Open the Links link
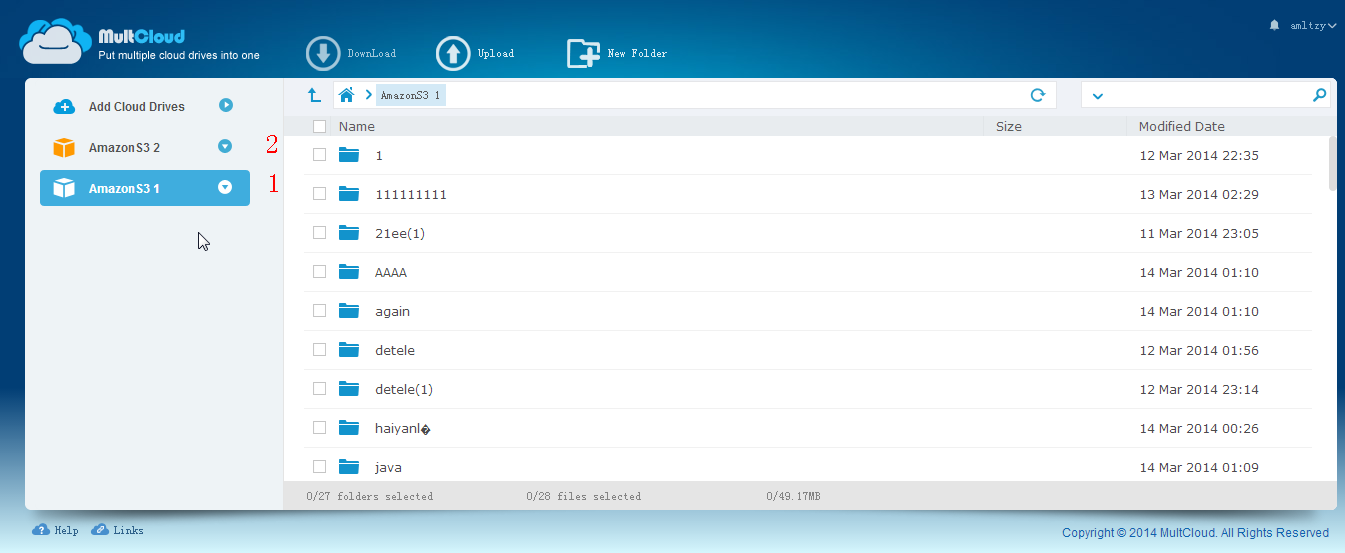 click(129, 531)
